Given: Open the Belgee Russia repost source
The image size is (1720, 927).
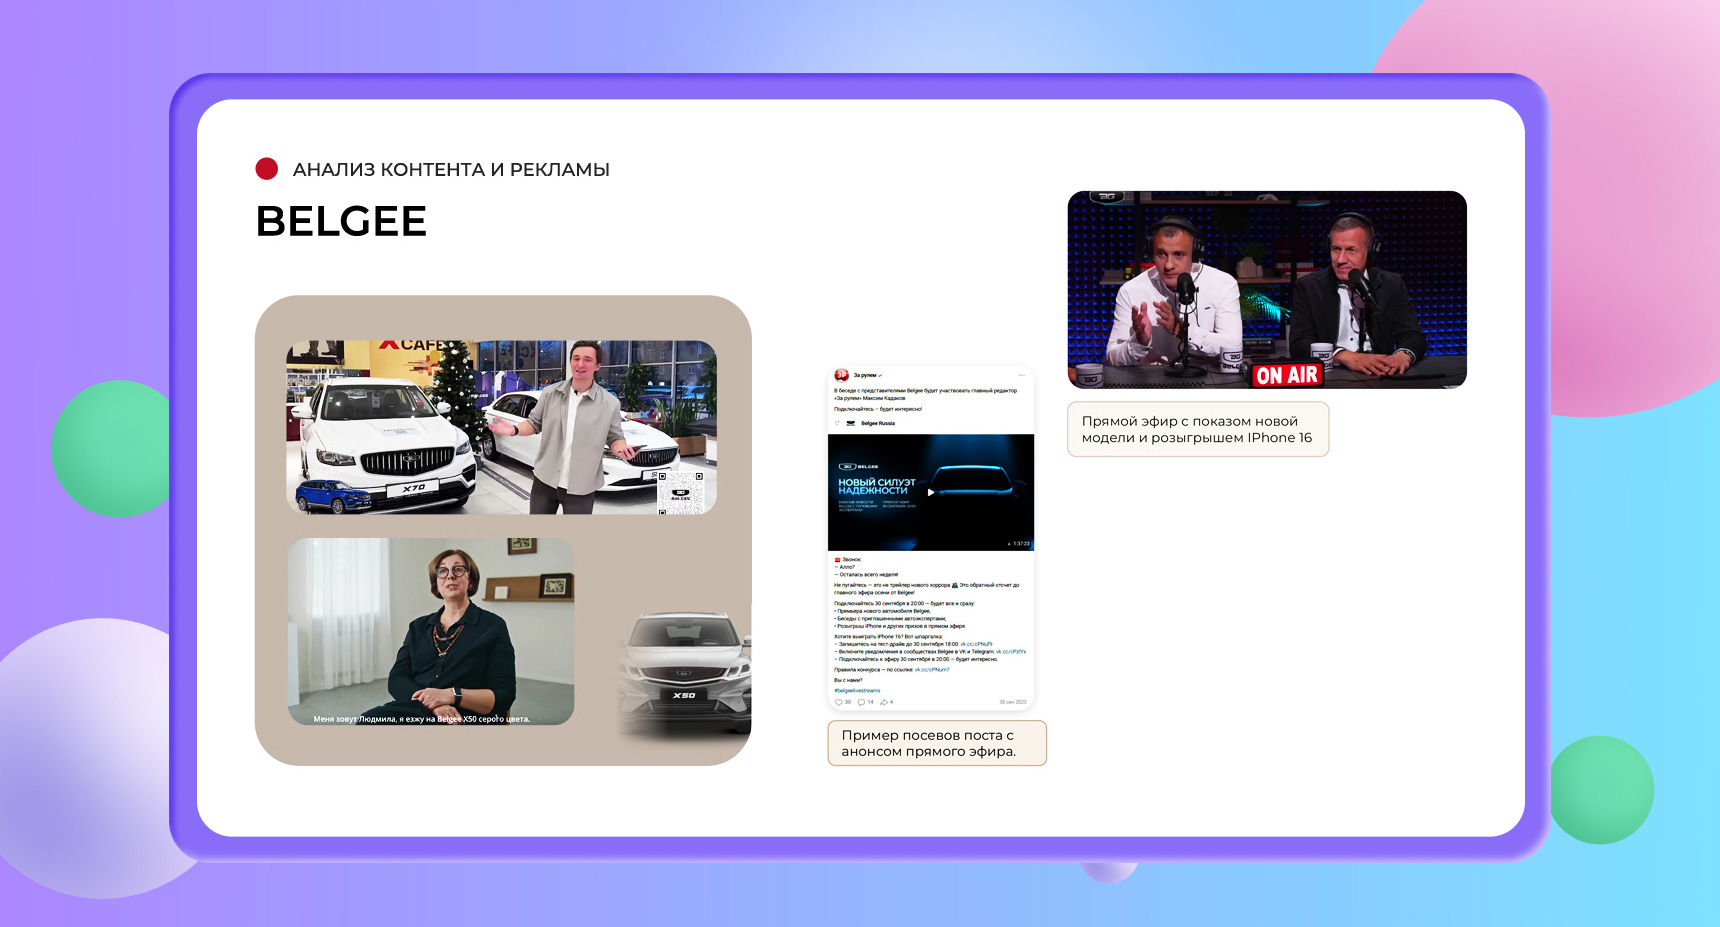Looking at the screenshot, I should coord(878,423).
